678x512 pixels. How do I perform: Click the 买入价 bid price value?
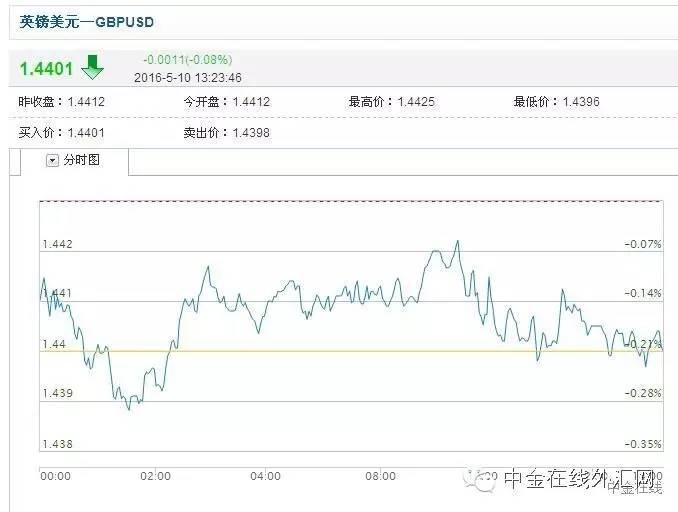pos(86,133)
